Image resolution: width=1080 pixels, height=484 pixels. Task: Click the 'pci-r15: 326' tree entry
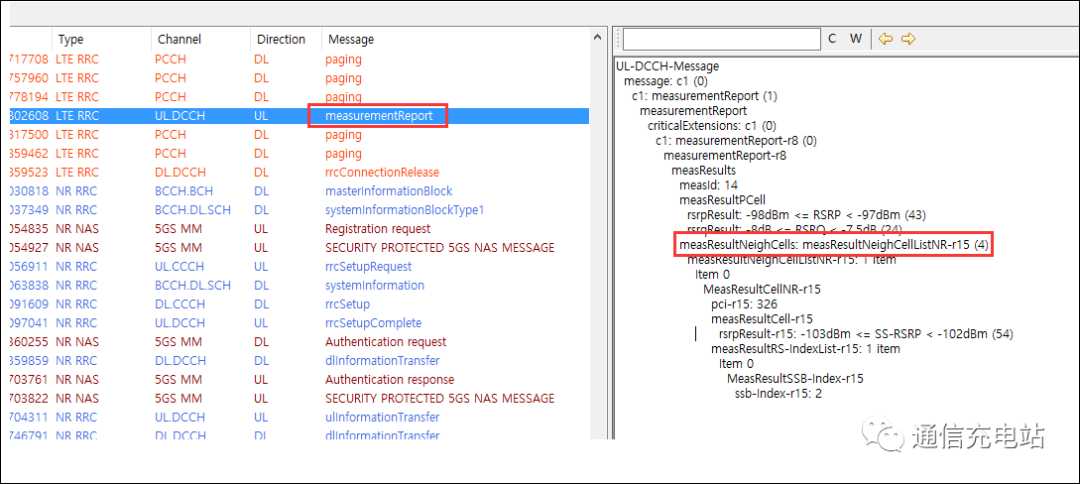coord(747,304)
